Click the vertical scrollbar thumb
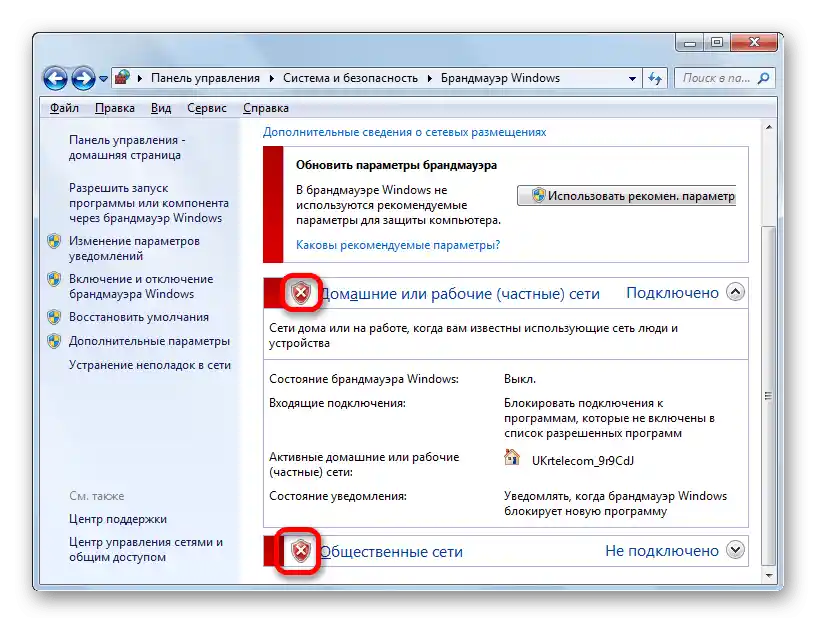Screen dimensions: 817x624 click(x=769, y=396)
